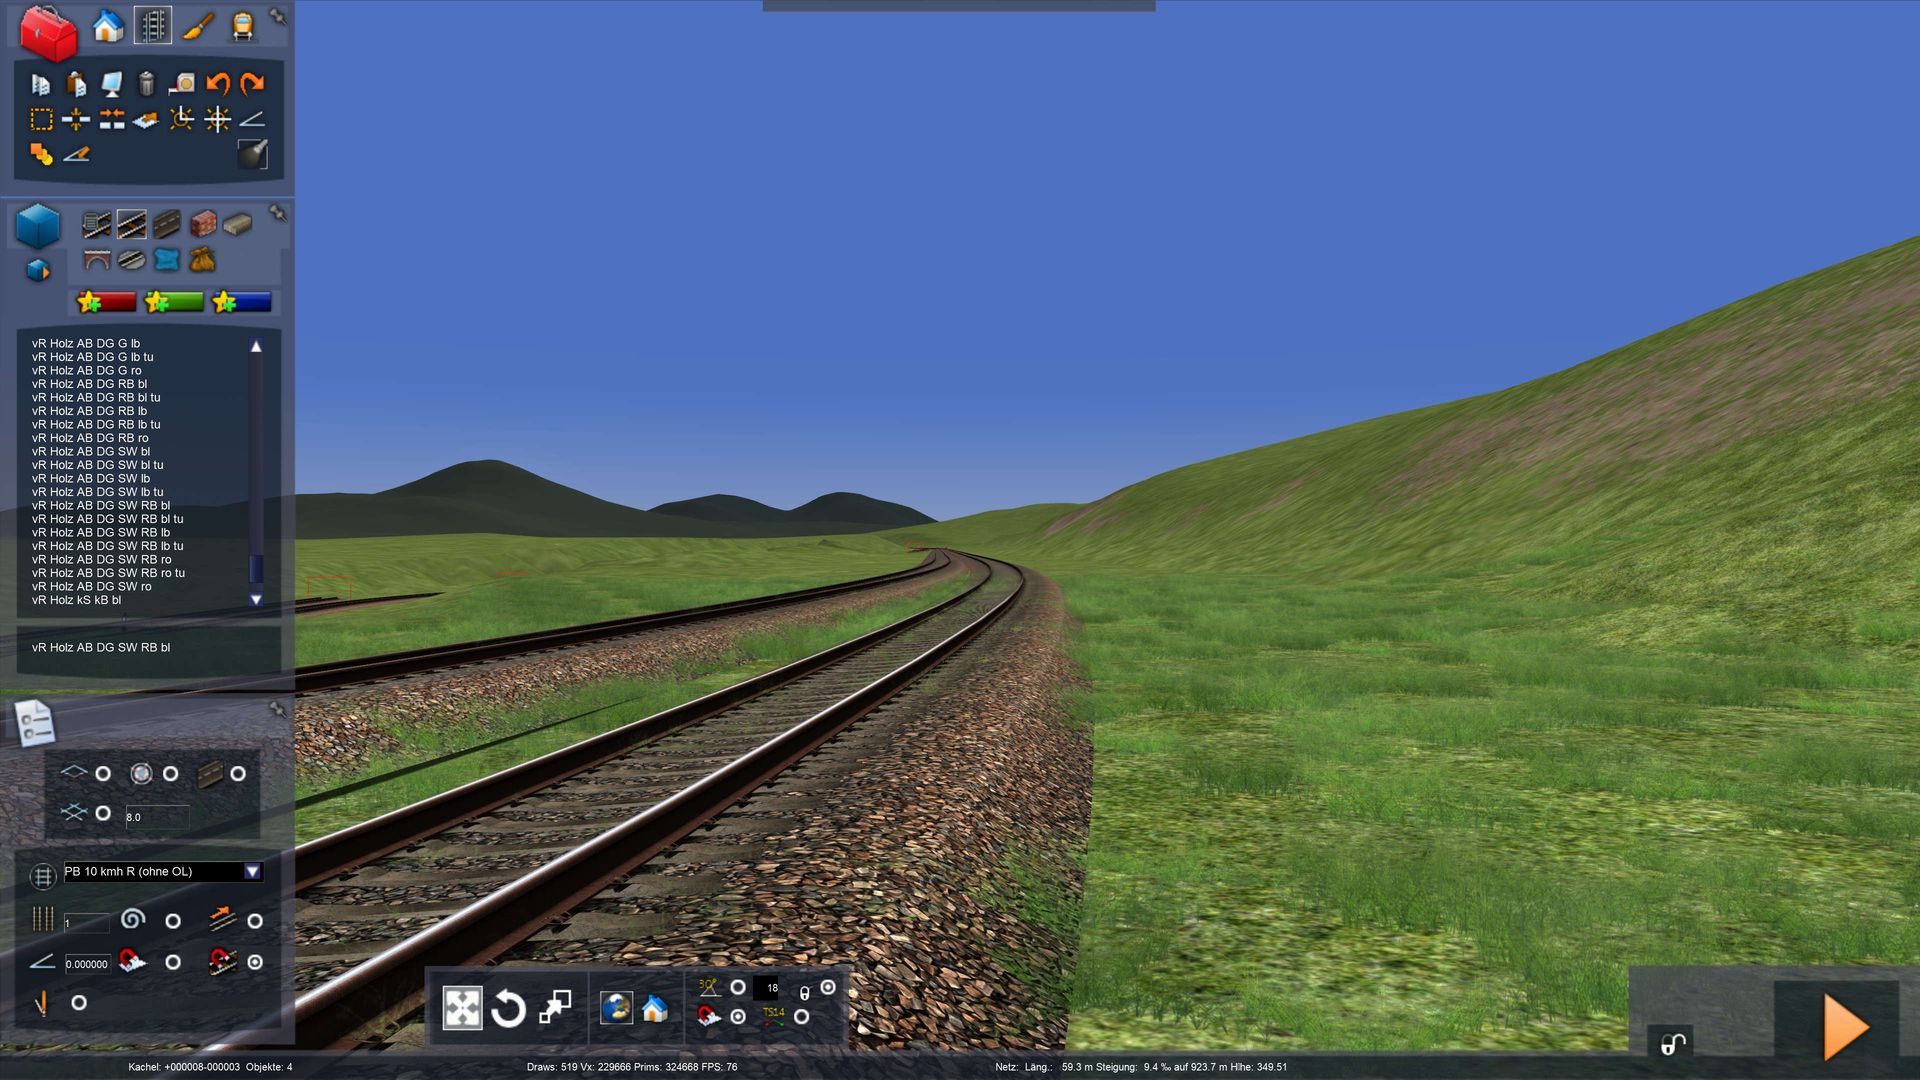
Task: Click the gradient value field 0.000000
Action: pos(87,964)
